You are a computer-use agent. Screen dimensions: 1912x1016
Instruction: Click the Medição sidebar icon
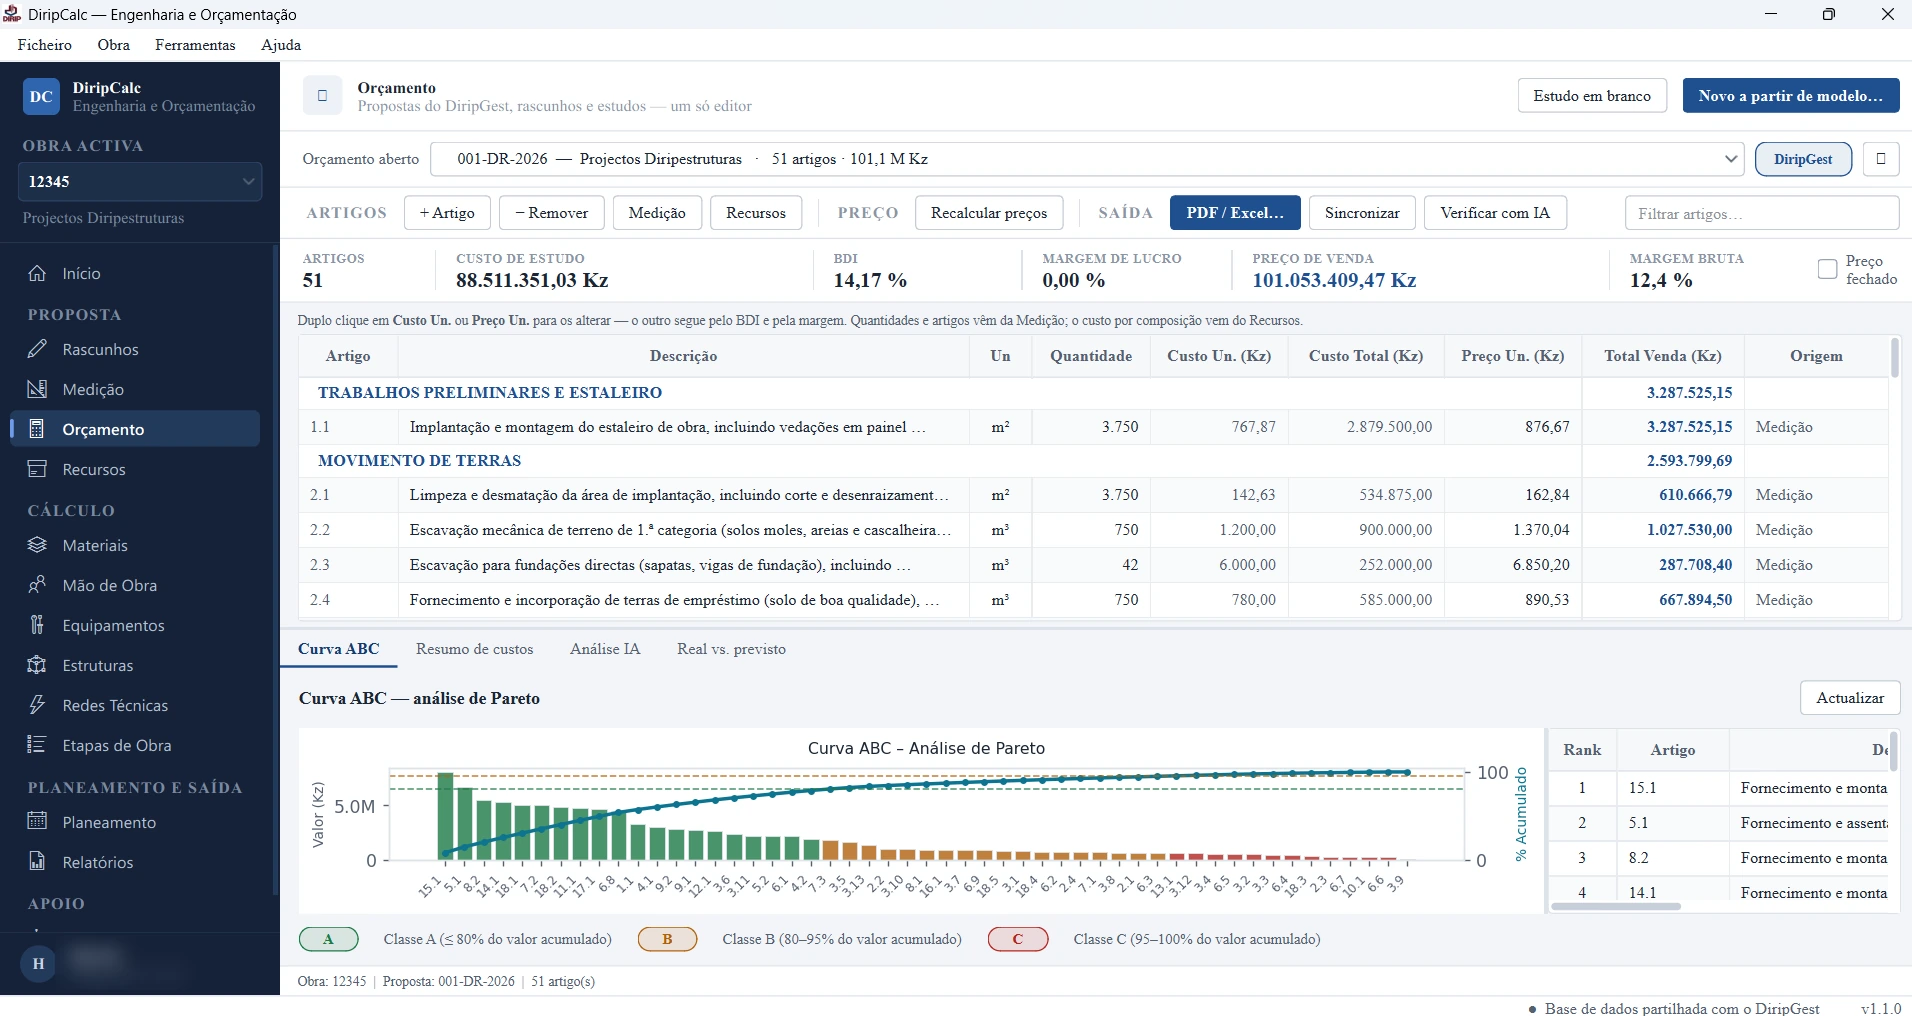tap(37, 389)
